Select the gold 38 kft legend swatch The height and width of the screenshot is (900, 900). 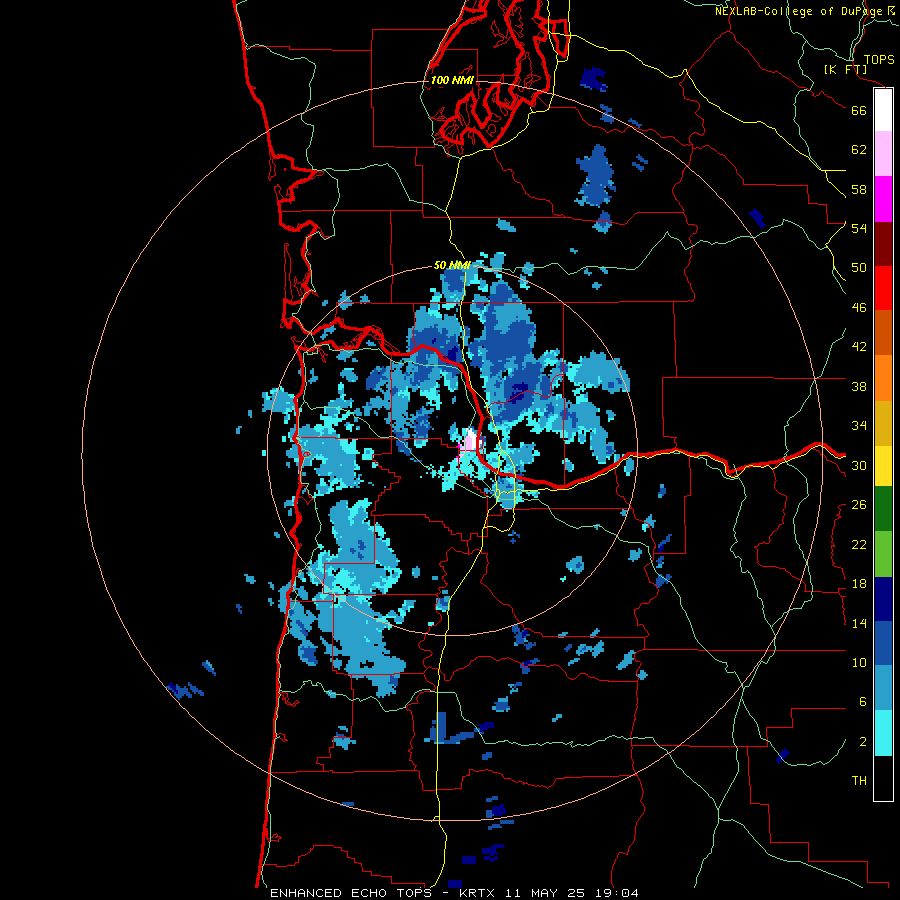point(883,423)
